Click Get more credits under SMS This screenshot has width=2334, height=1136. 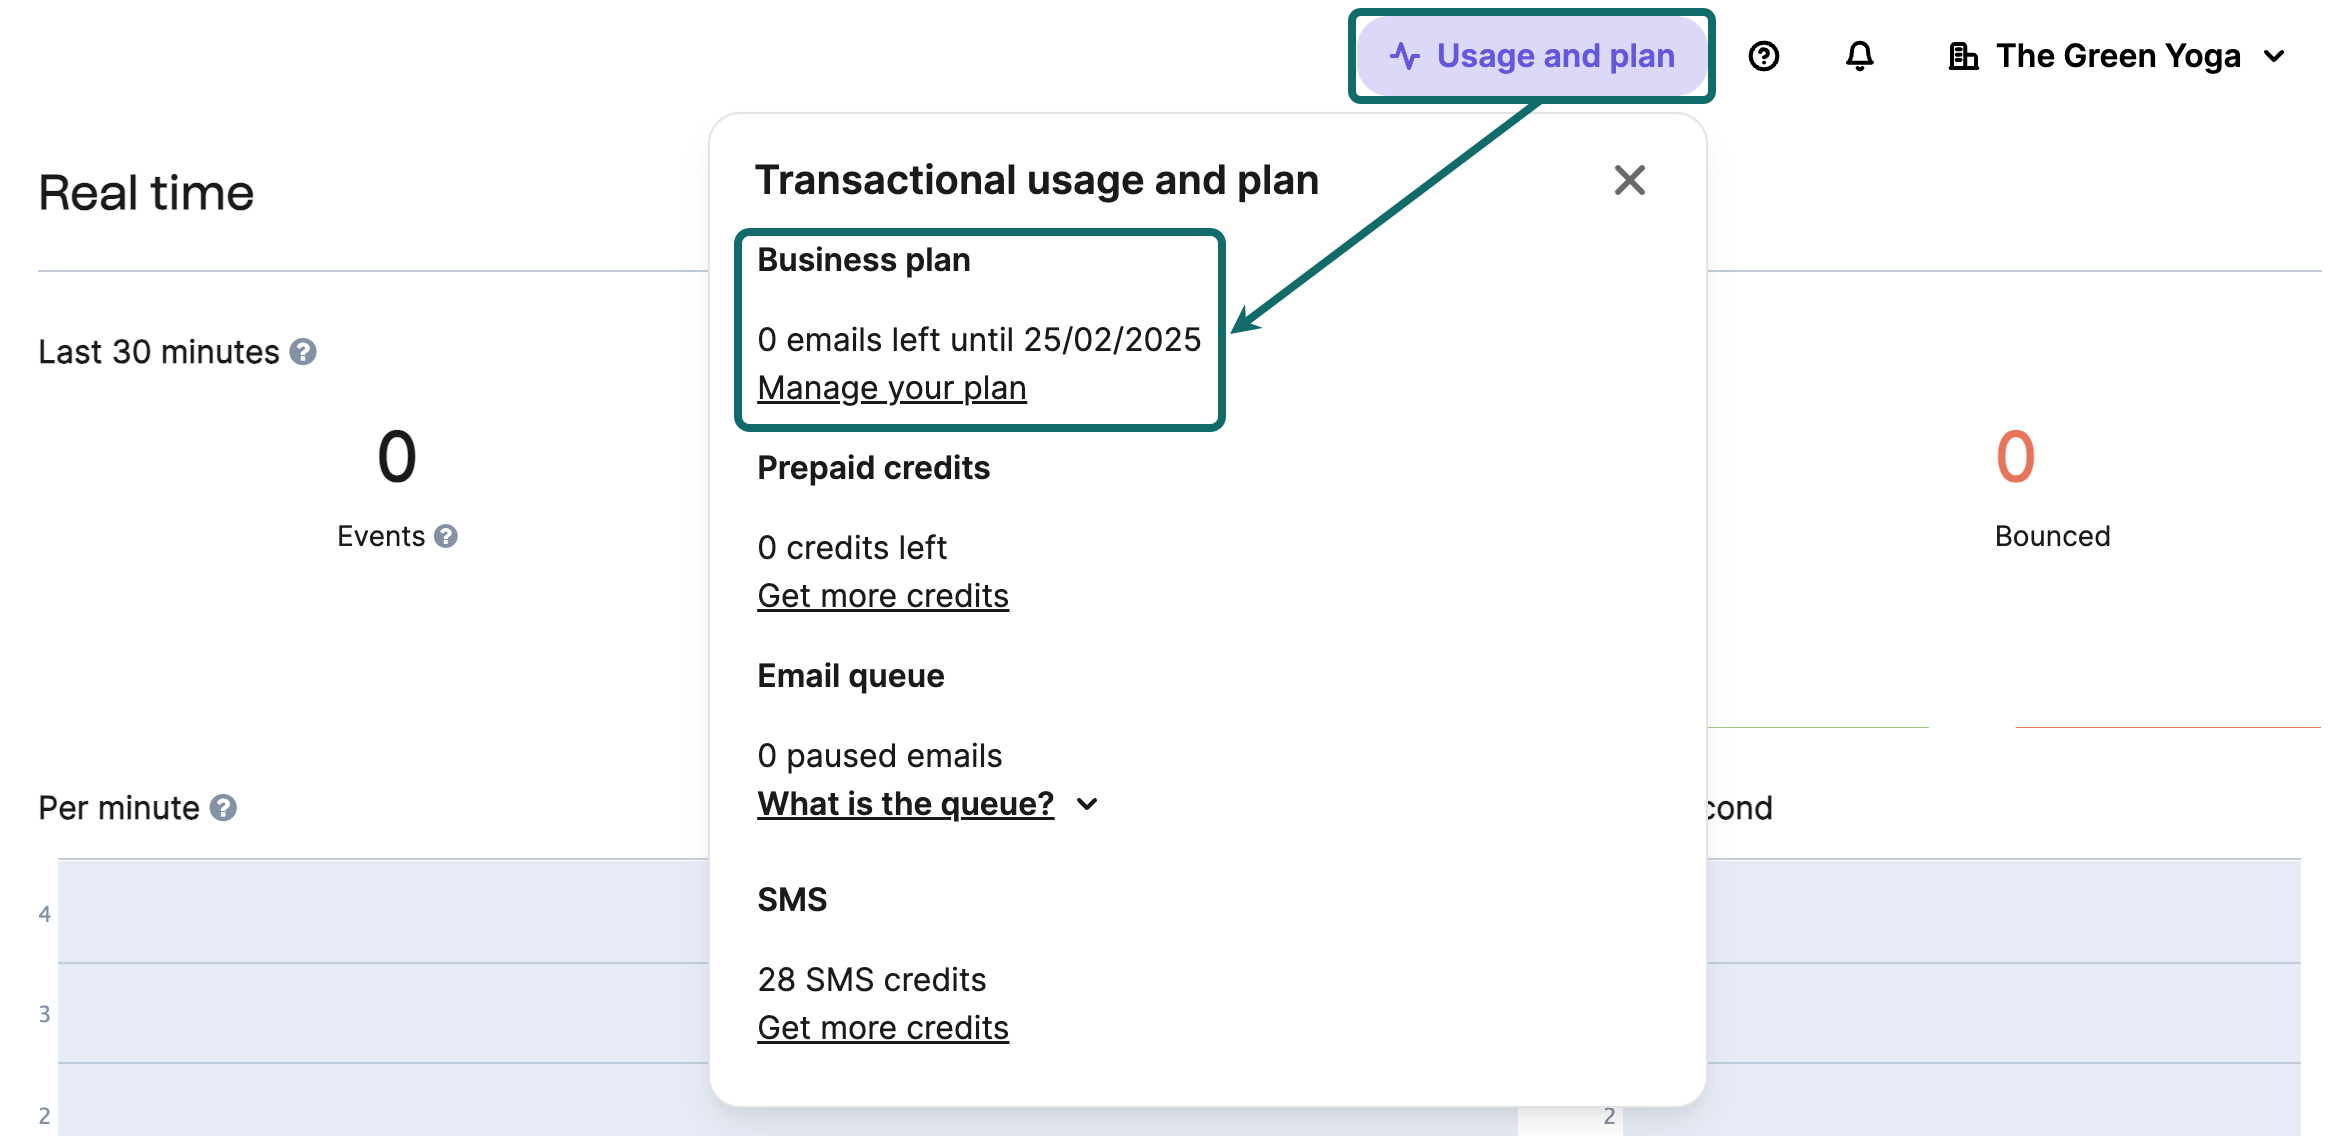point(882,1028)
